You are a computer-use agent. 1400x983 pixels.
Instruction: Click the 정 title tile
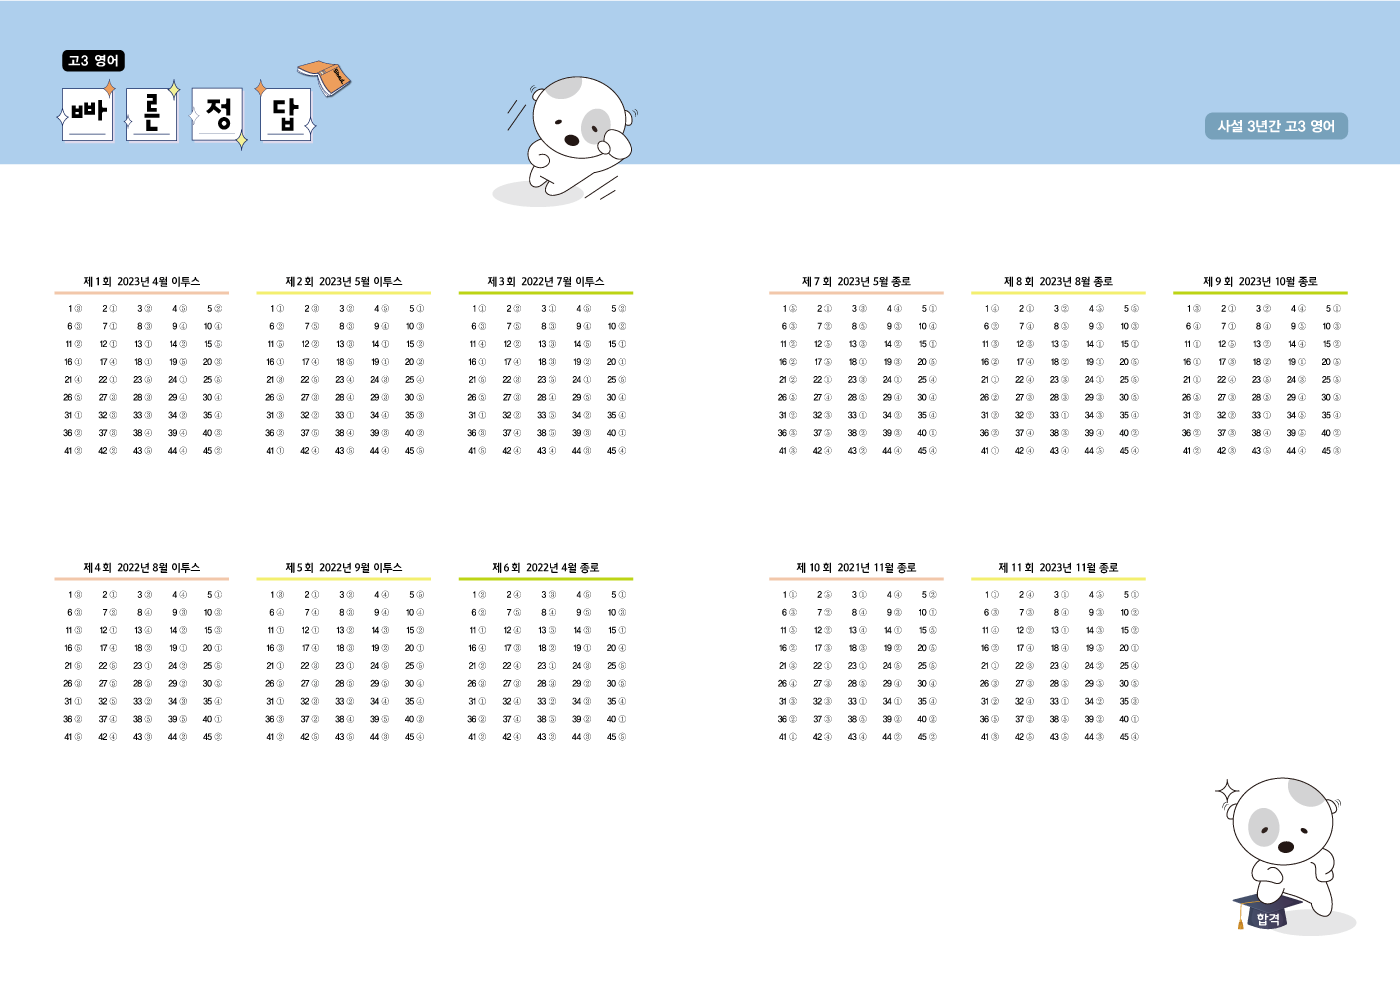point(218,114)
